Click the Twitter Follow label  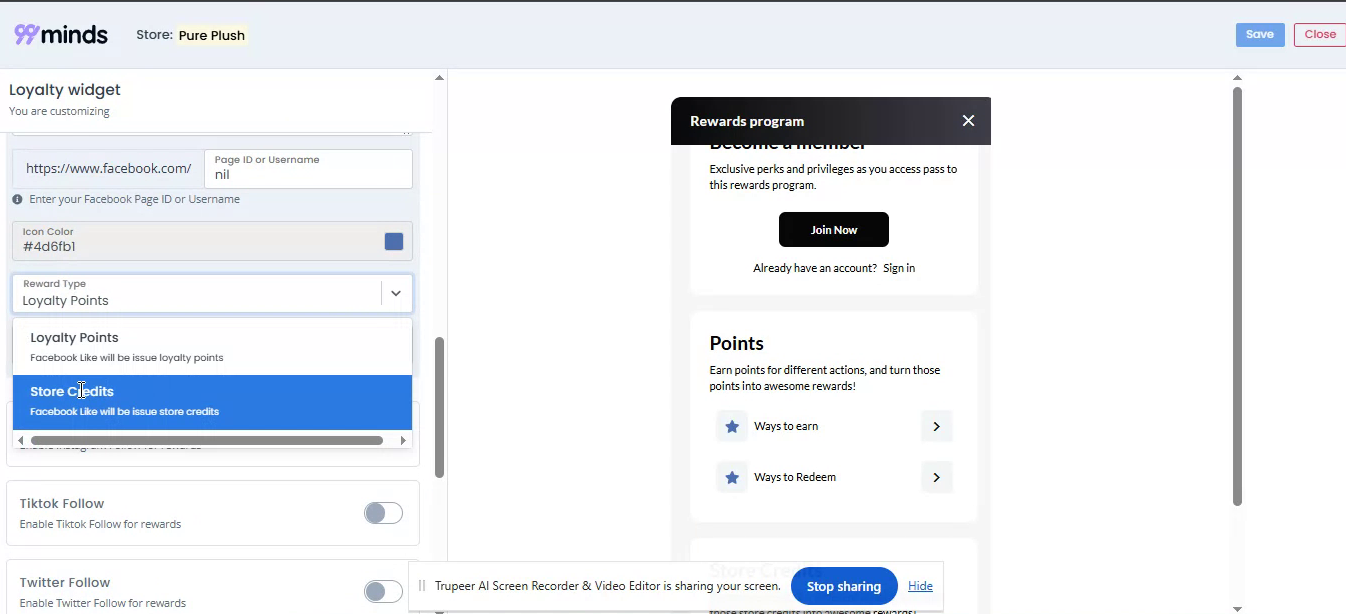pyautogui.click(x=65, y=582)
